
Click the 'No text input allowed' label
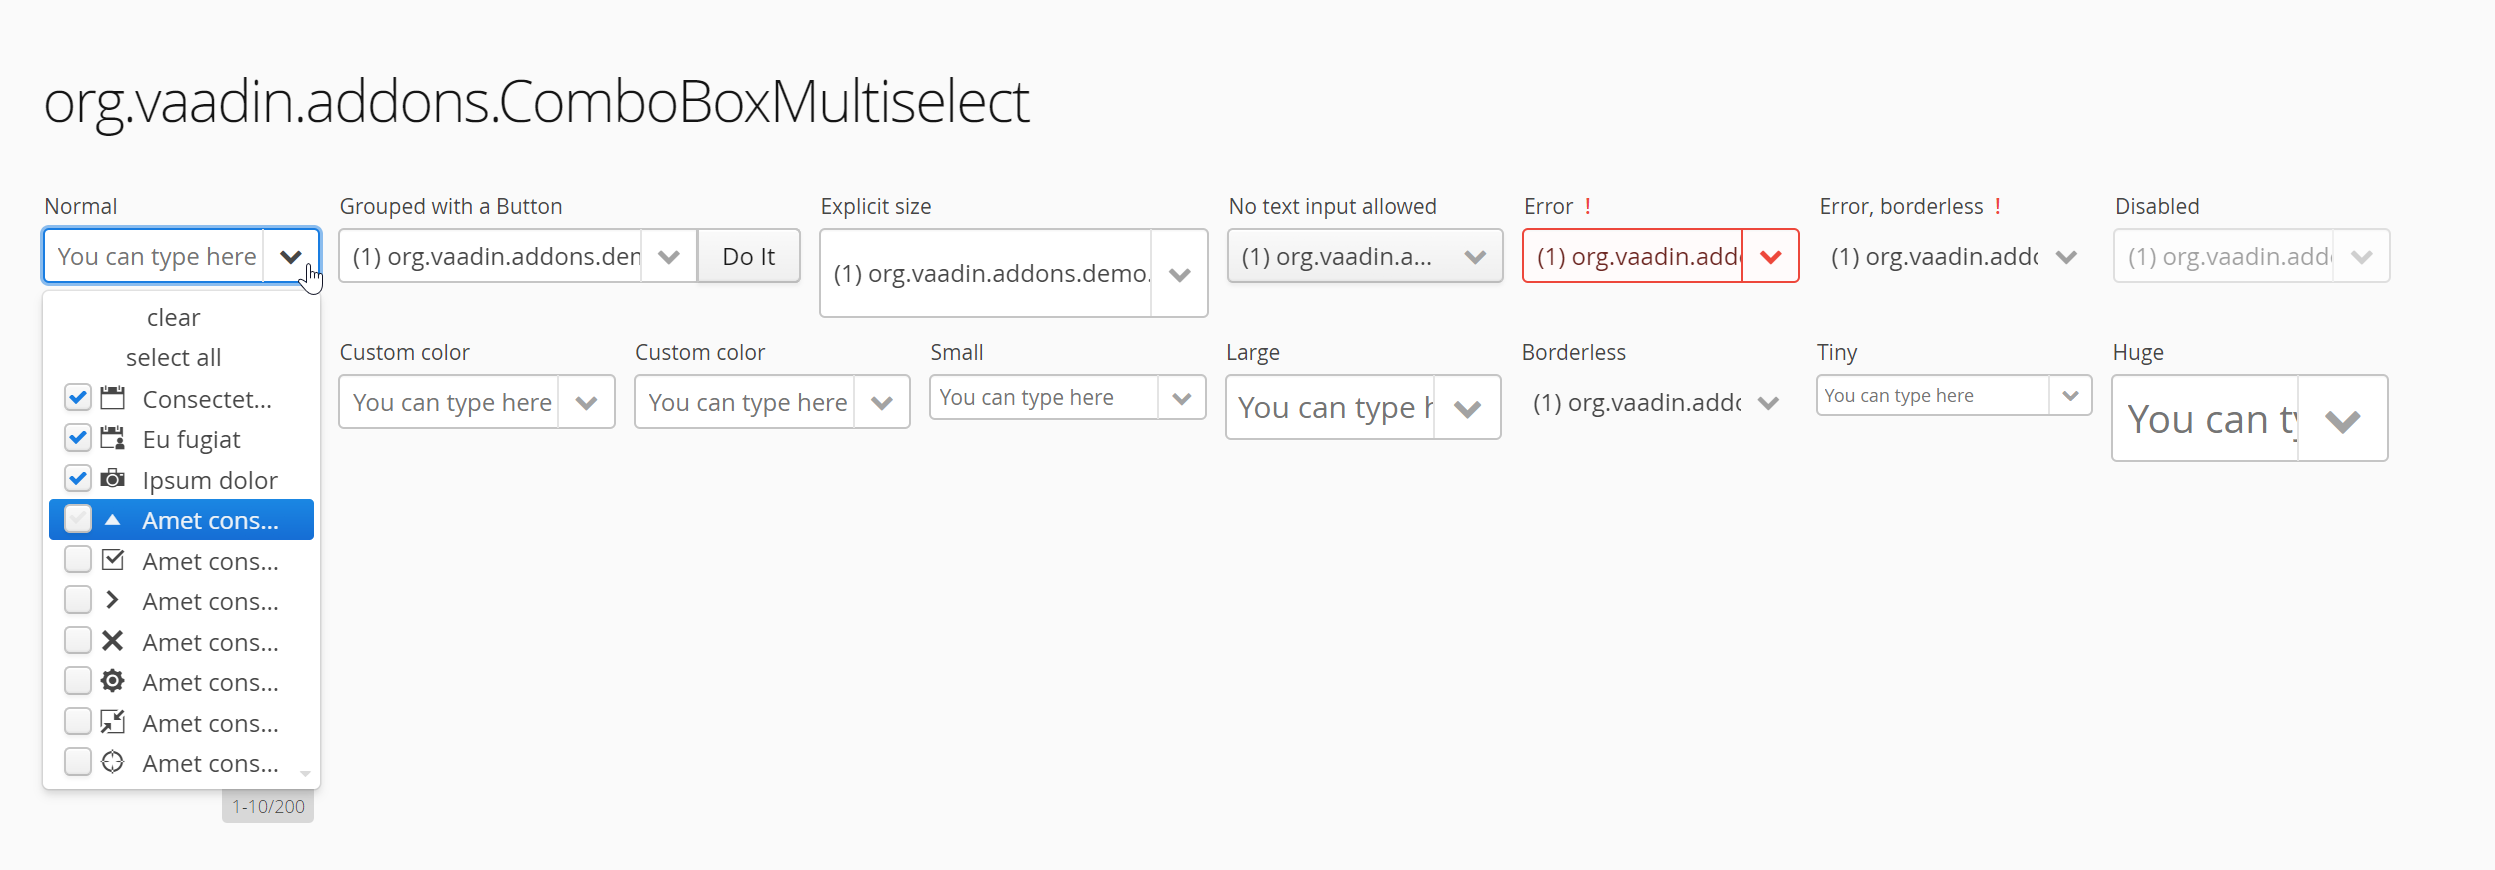(x=1332, y=206)
